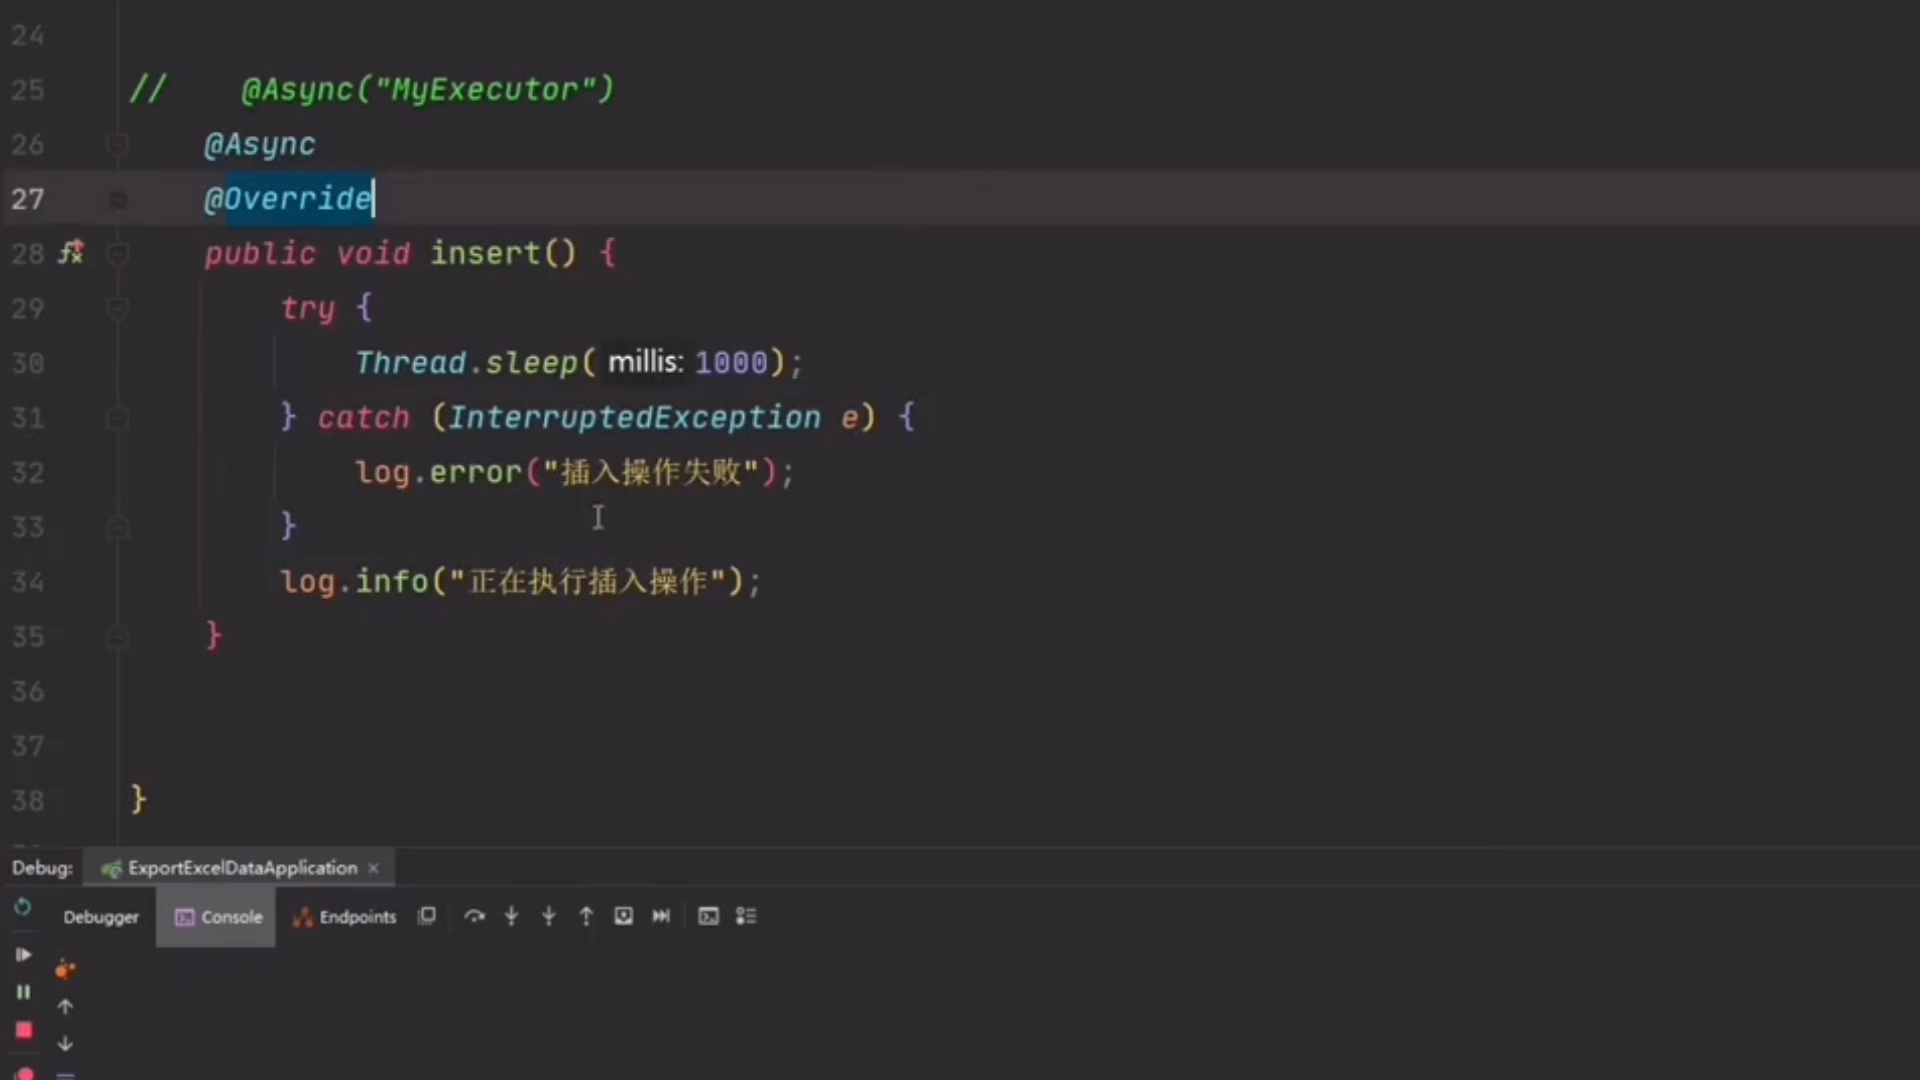The image size is (1920, 1080).
Task: Click the "public void" keywords on line 28
Action: point(307,254)
